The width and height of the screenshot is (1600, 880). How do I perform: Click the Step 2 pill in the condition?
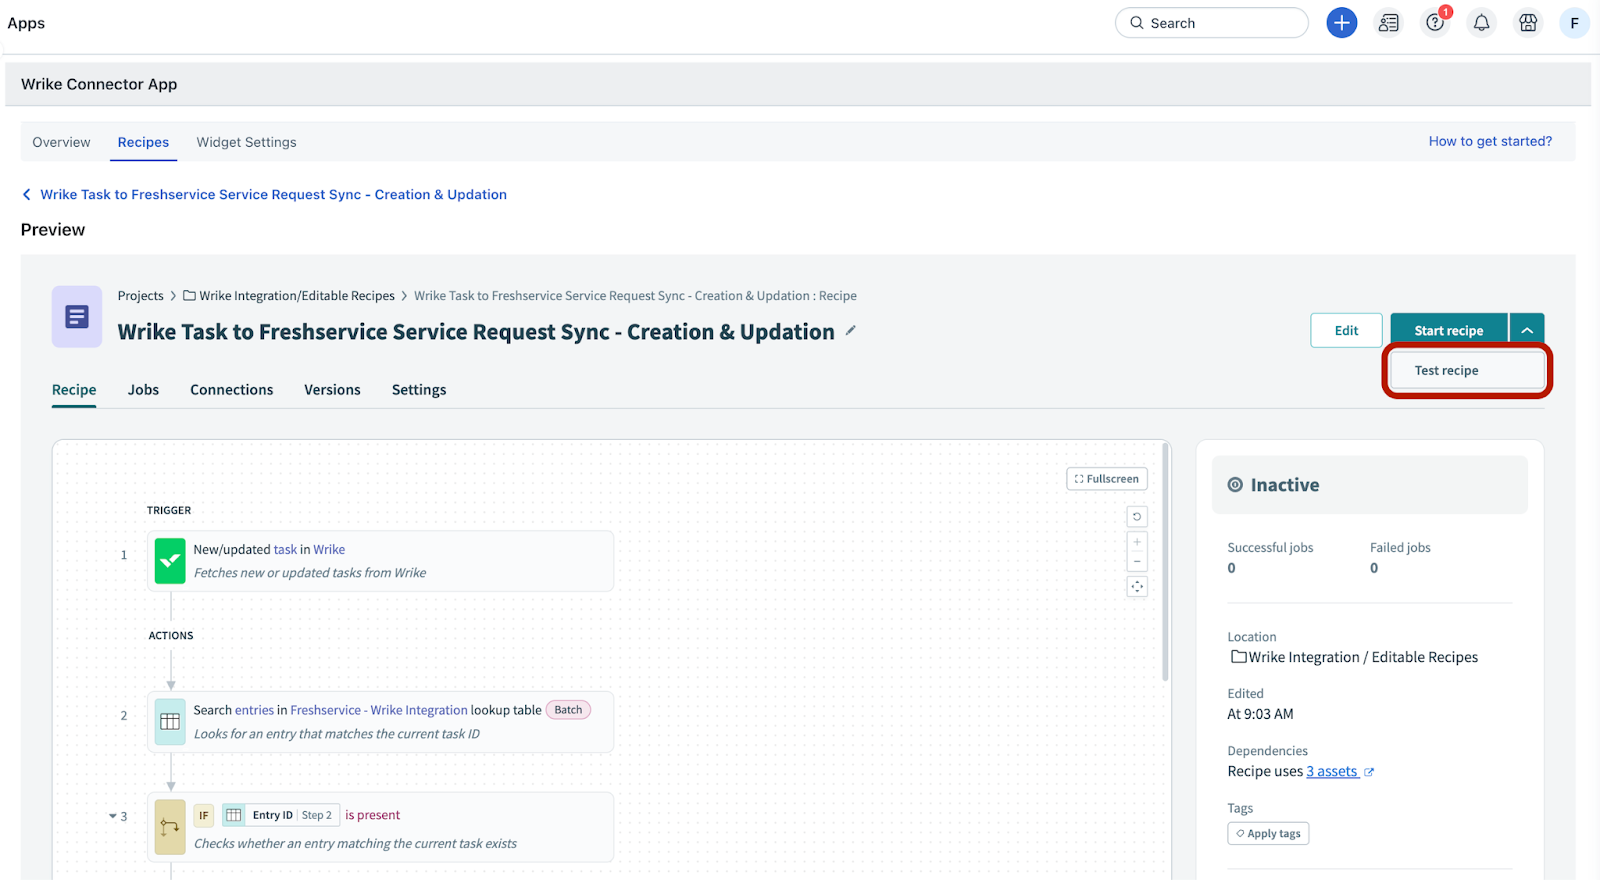[317, 815]
